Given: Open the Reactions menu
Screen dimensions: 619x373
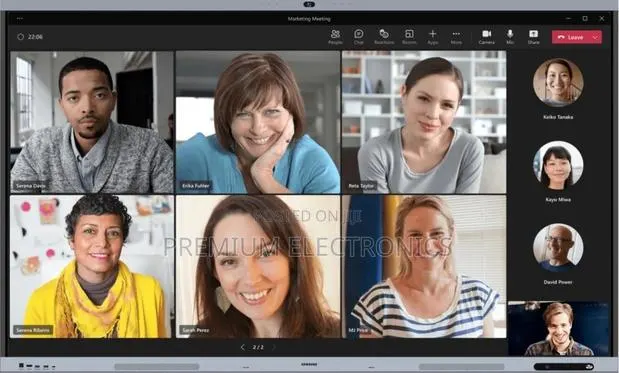Looking at the screenshot, I should pos(384,37).
